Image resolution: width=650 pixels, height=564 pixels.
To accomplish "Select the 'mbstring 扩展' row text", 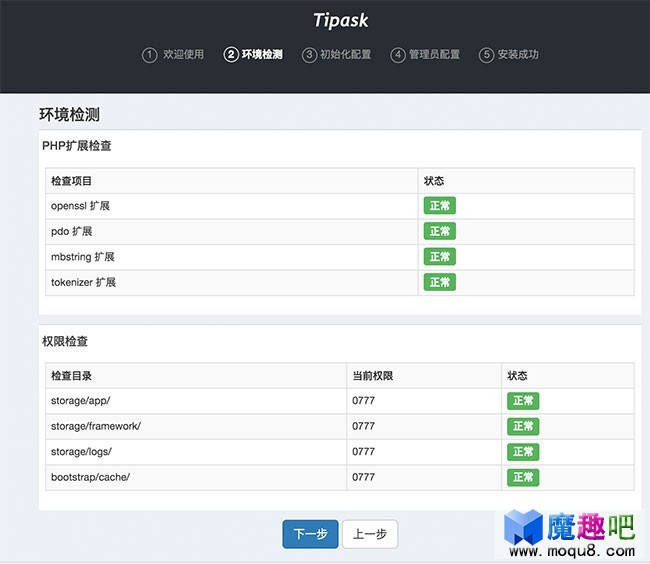I will tap(83, 257).
